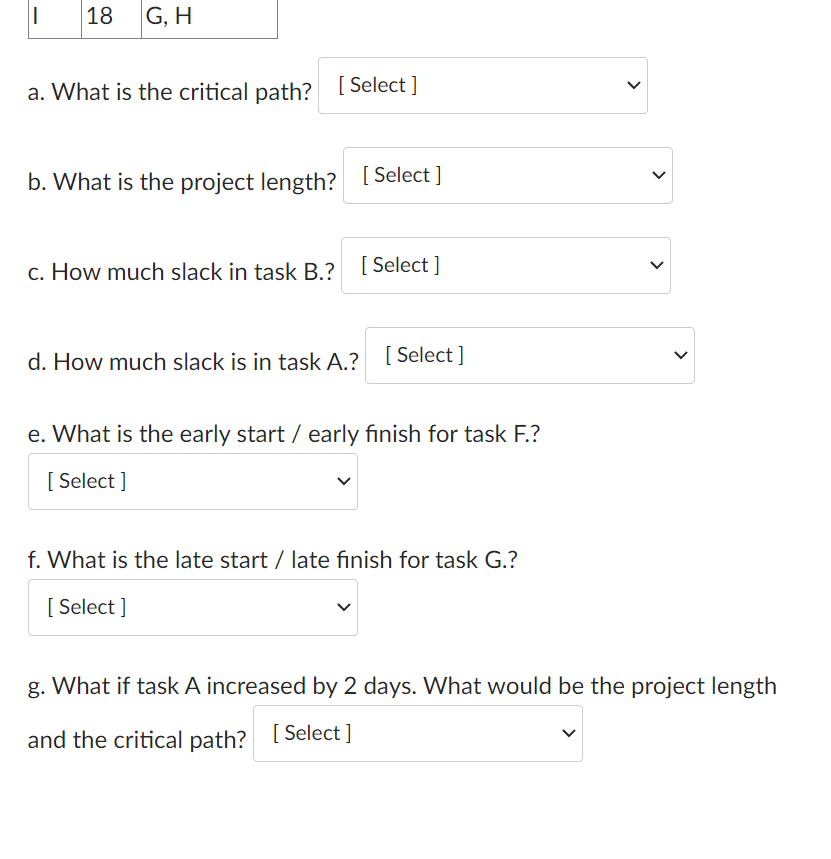Click the question text about task G

point(272,560)
